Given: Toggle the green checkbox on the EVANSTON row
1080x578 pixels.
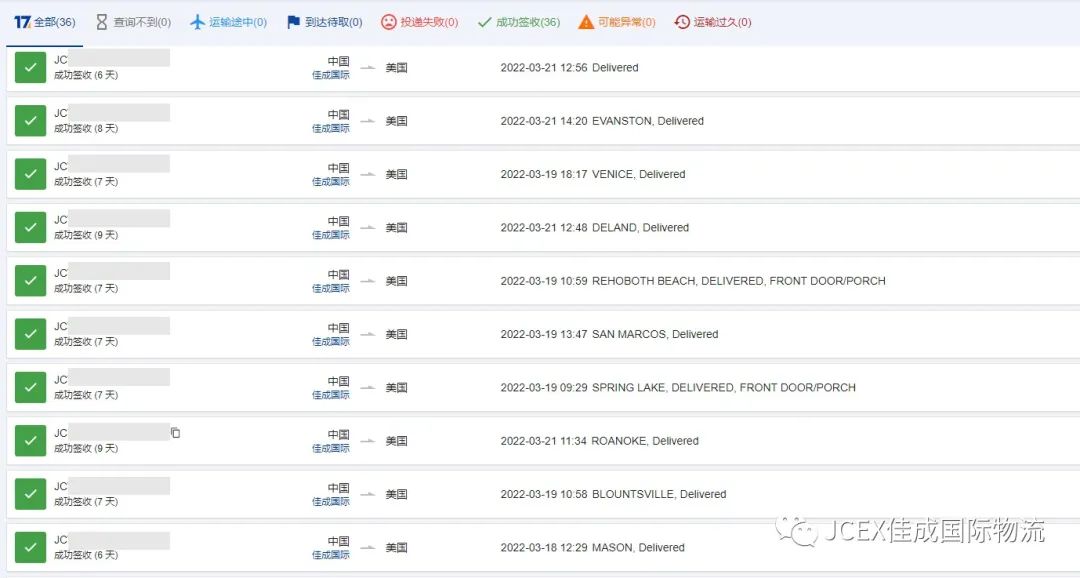Looking at the screenshot, I should tap(31, 121).
